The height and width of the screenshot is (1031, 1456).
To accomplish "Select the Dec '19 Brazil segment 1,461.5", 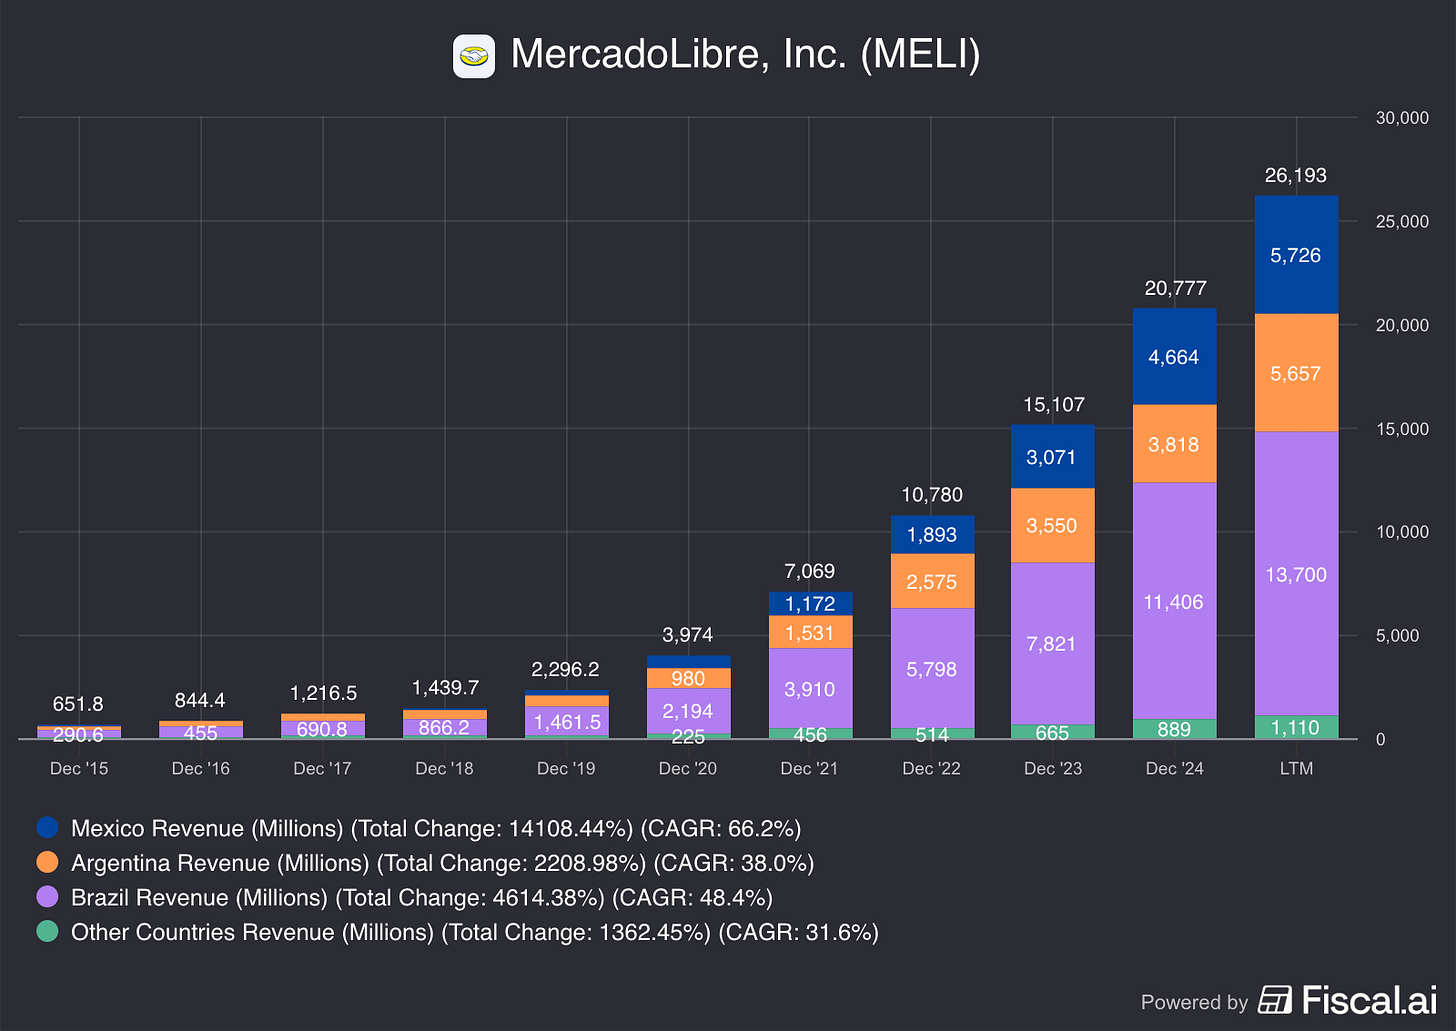I will pos(566,721).
